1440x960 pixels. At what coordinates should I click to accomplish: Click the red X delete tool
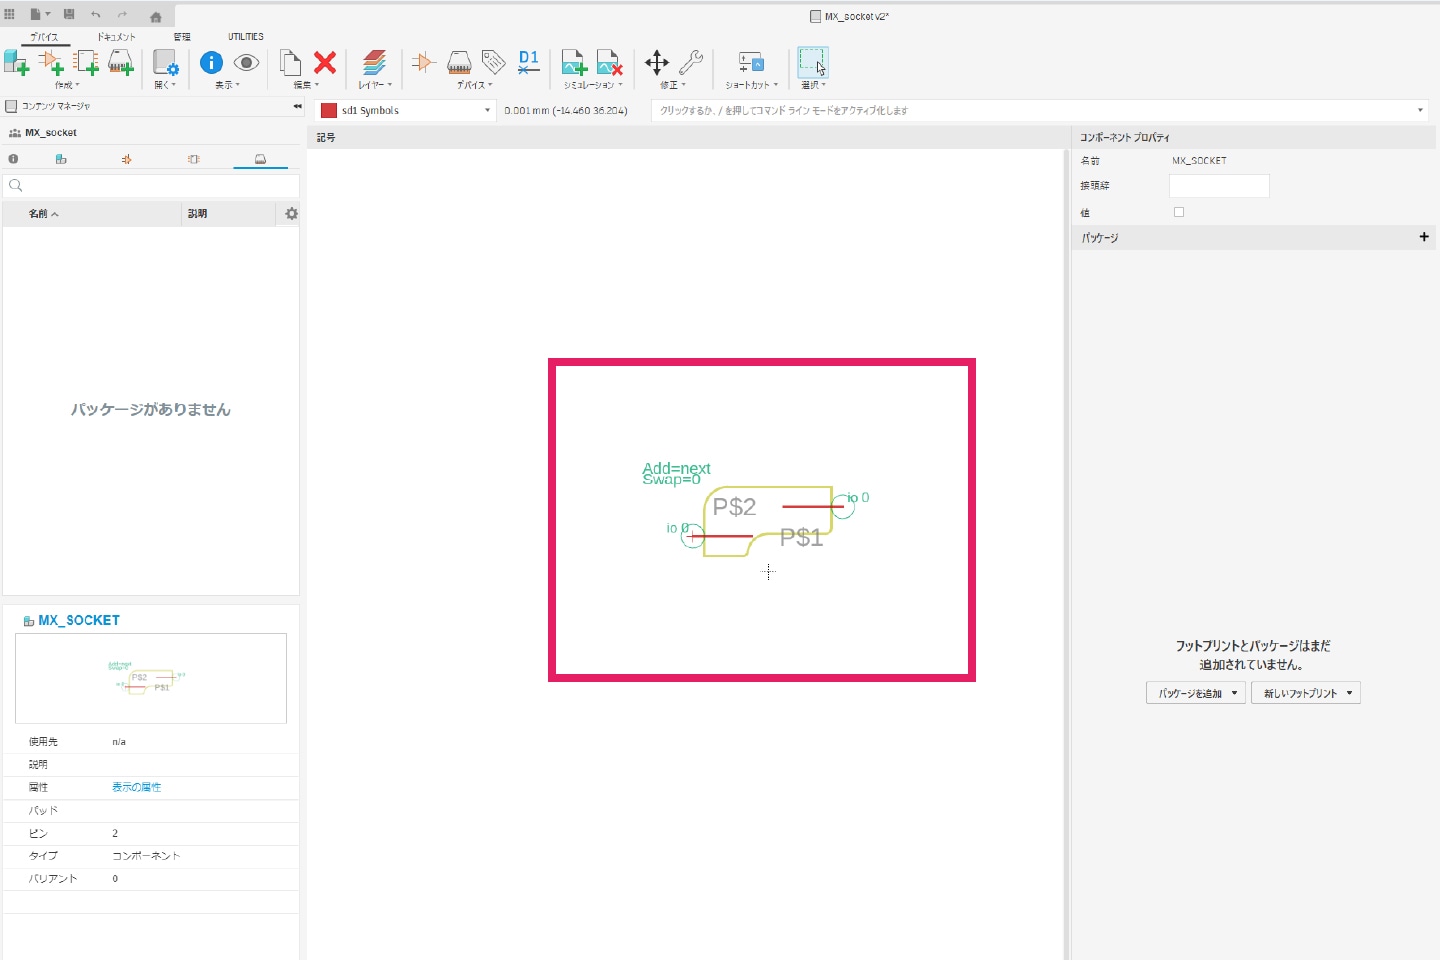(325, 63)
